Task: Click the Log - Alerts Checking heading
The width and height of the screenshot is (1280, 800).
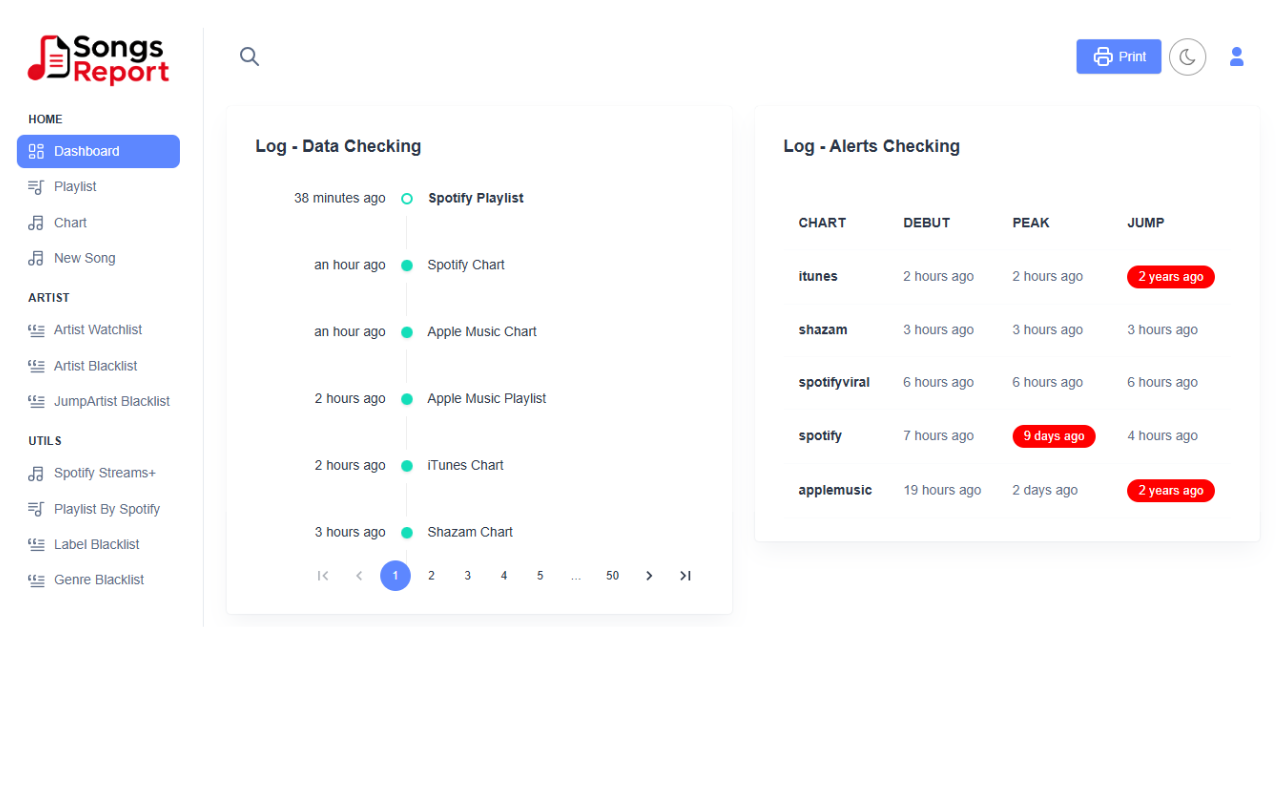Action: pos(872,146)
